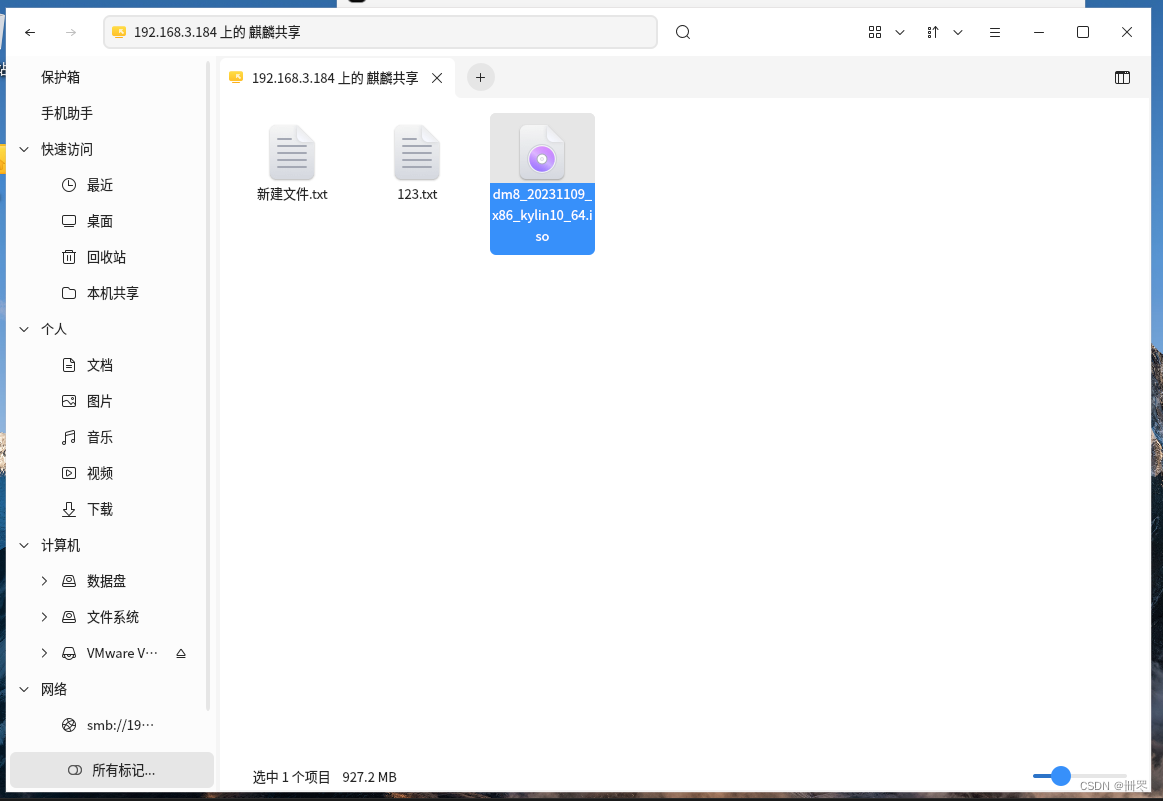Open the hamburger menu

pos(995,32)
